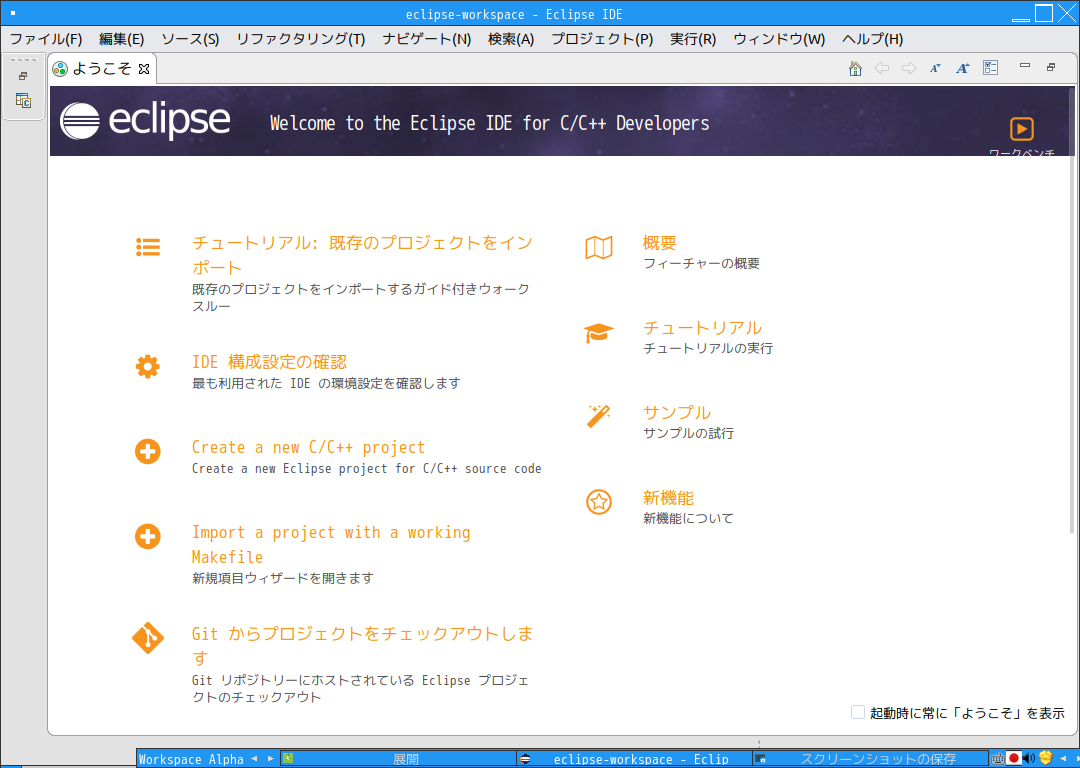Maximize the Welcome view using top-right restore icon

click(x=1051, y=67)
